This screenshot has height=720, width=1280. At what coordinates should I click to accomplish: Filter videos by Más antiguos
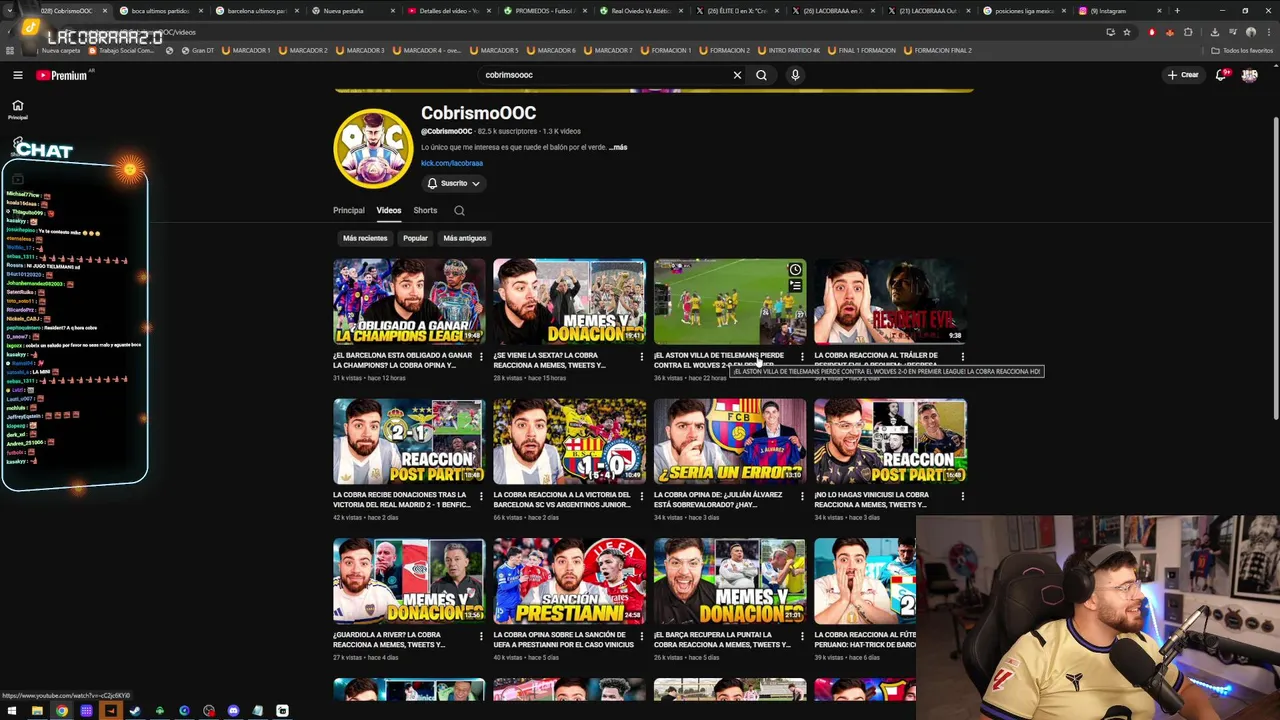(x=464, y=238)
